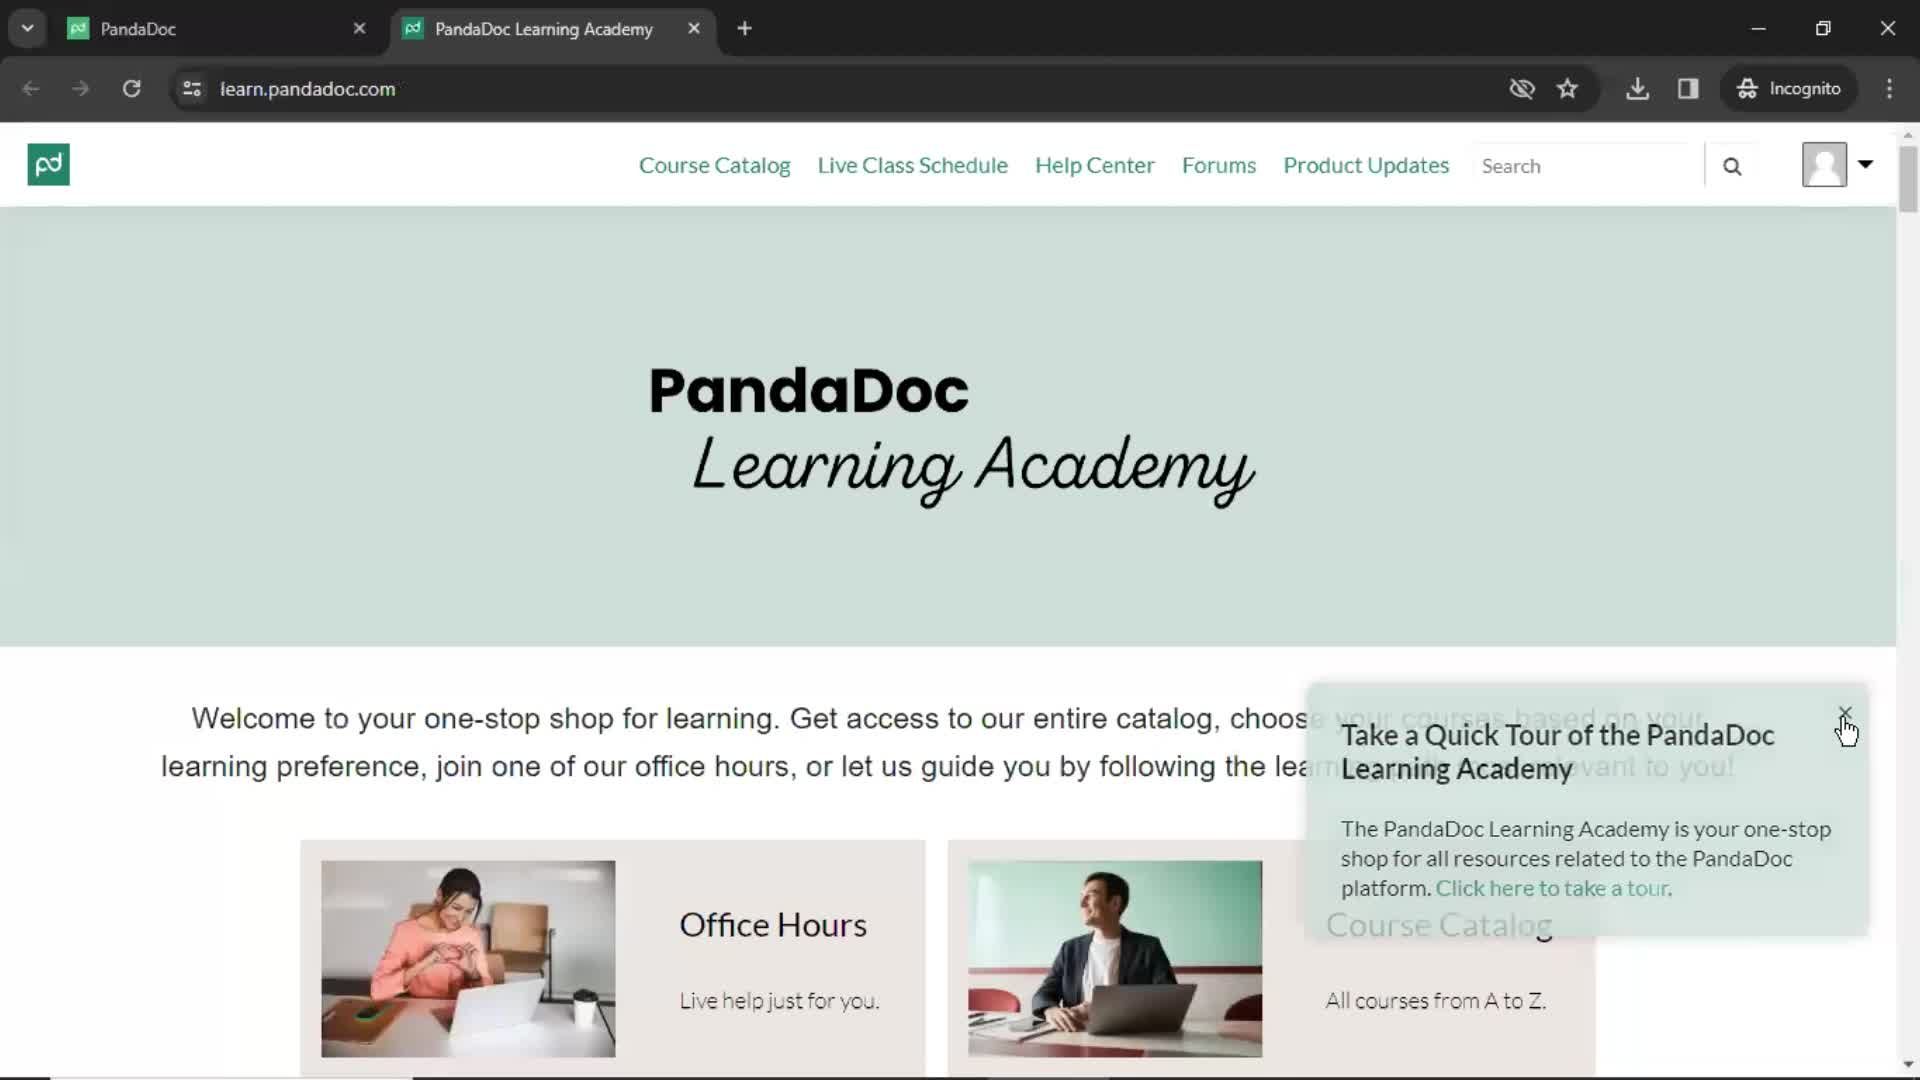This screenshot has width=1920, height=1080.
Task: Select the Course Catalog menu item
Action: (x=713, y=165)
